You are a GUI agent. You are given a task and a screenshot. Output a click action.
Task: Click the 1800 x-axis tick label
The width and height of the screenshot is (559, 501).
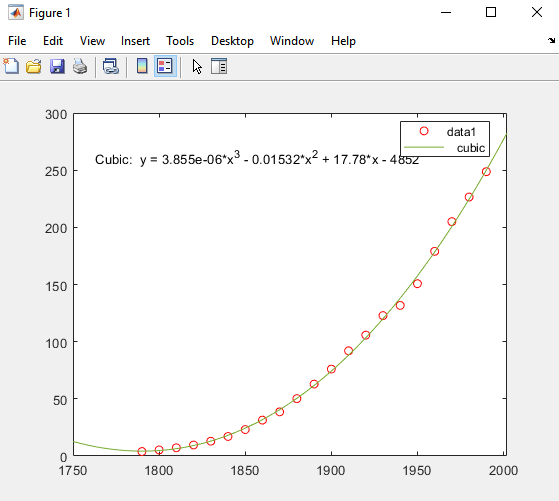[159, 471]
